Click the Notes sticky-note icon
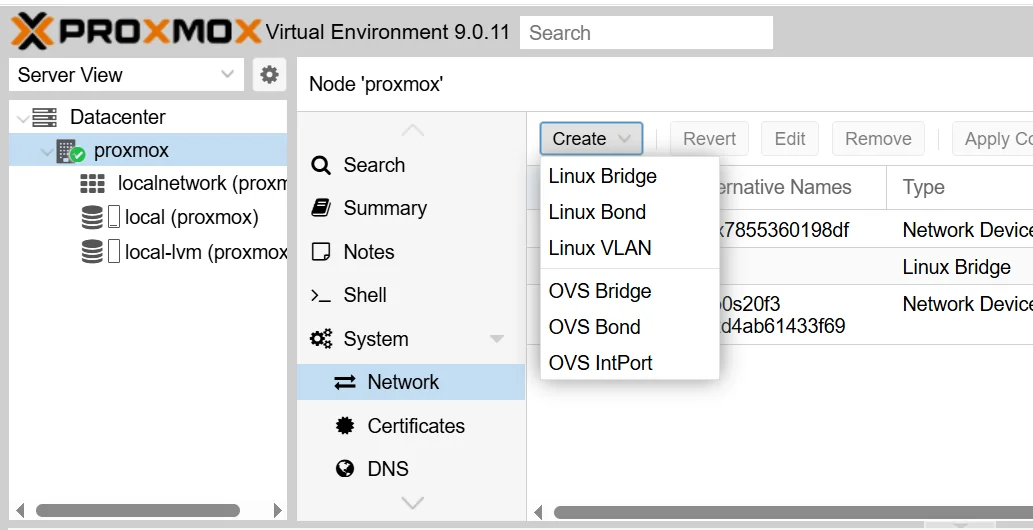The image size is (1033, 530). [321, 252]
